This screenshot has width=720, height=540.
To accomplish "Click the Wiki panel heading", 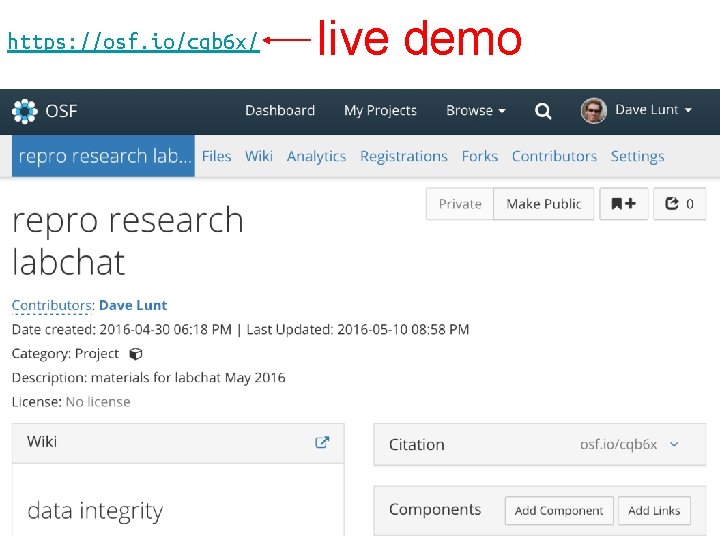I will (x=42, y=442).
